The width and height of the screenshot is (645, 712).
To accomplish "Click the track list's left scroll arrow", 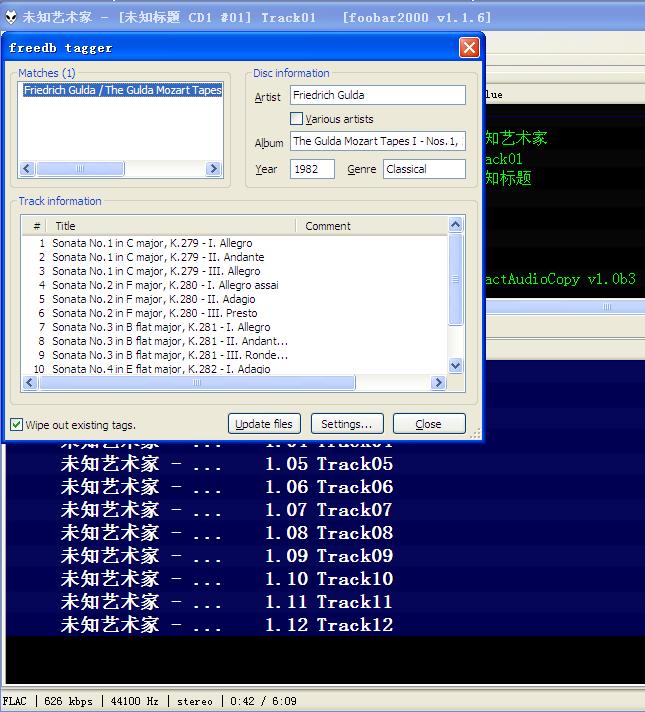I will click(x=30, y=382).
